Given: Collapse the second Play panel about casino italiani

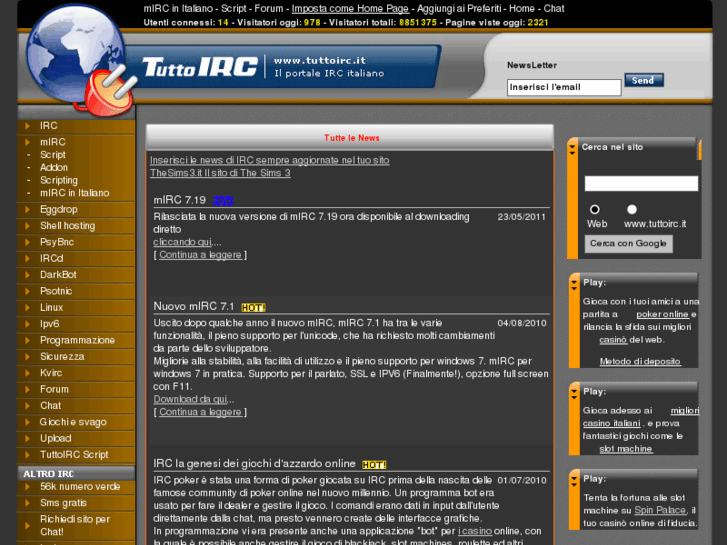Looking at the screenshot, I should (x=574, y=394).
